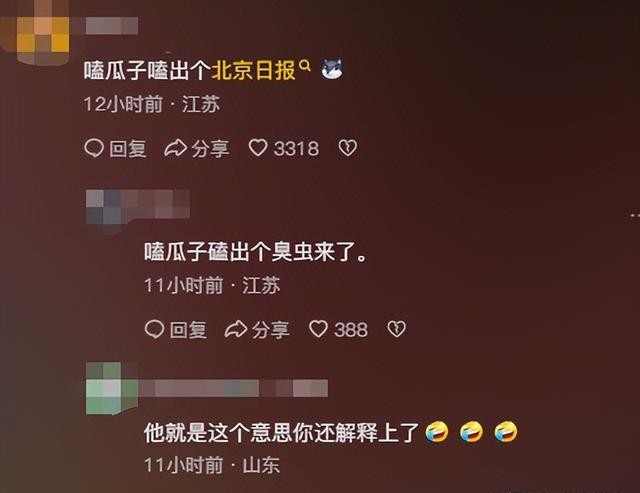Tap the cat emoji in the top comment
The height and width of the screenshot is (493, 640).
pos(332,69)
